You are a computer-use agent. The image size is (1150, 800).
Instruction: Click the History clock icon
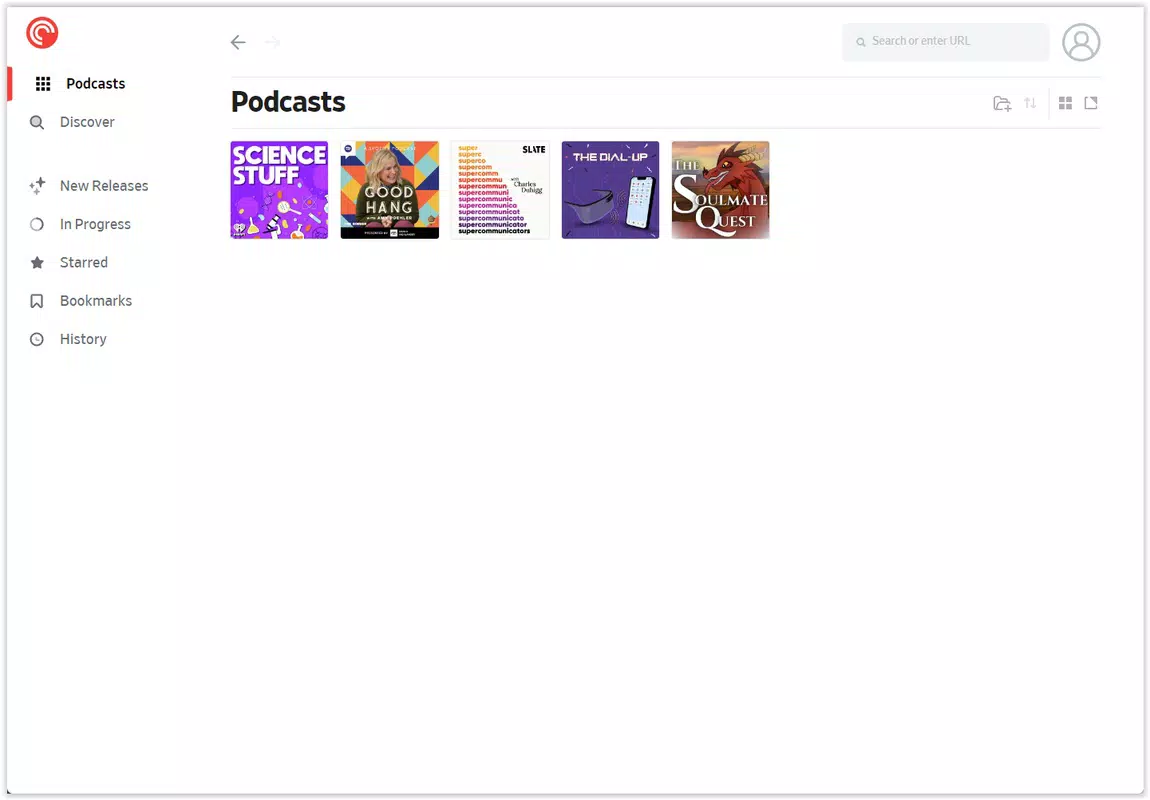37,339
